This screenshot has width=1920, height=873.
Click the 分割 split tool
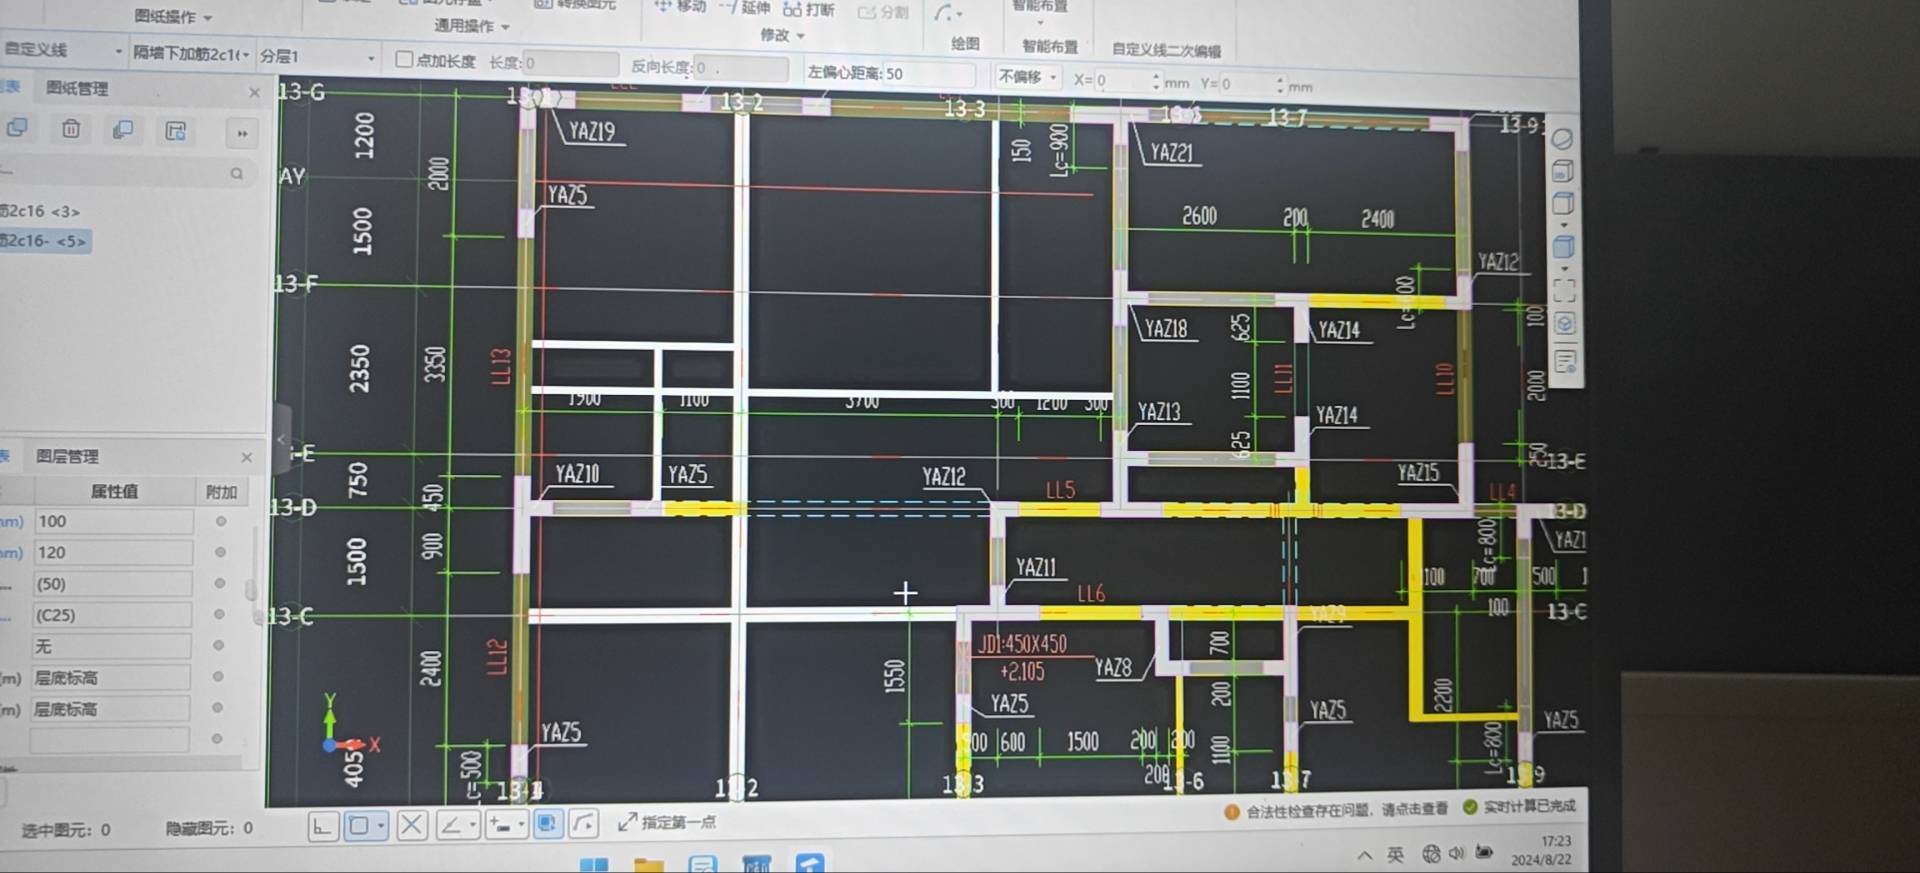pyautogui.click(x=884, y=12)
